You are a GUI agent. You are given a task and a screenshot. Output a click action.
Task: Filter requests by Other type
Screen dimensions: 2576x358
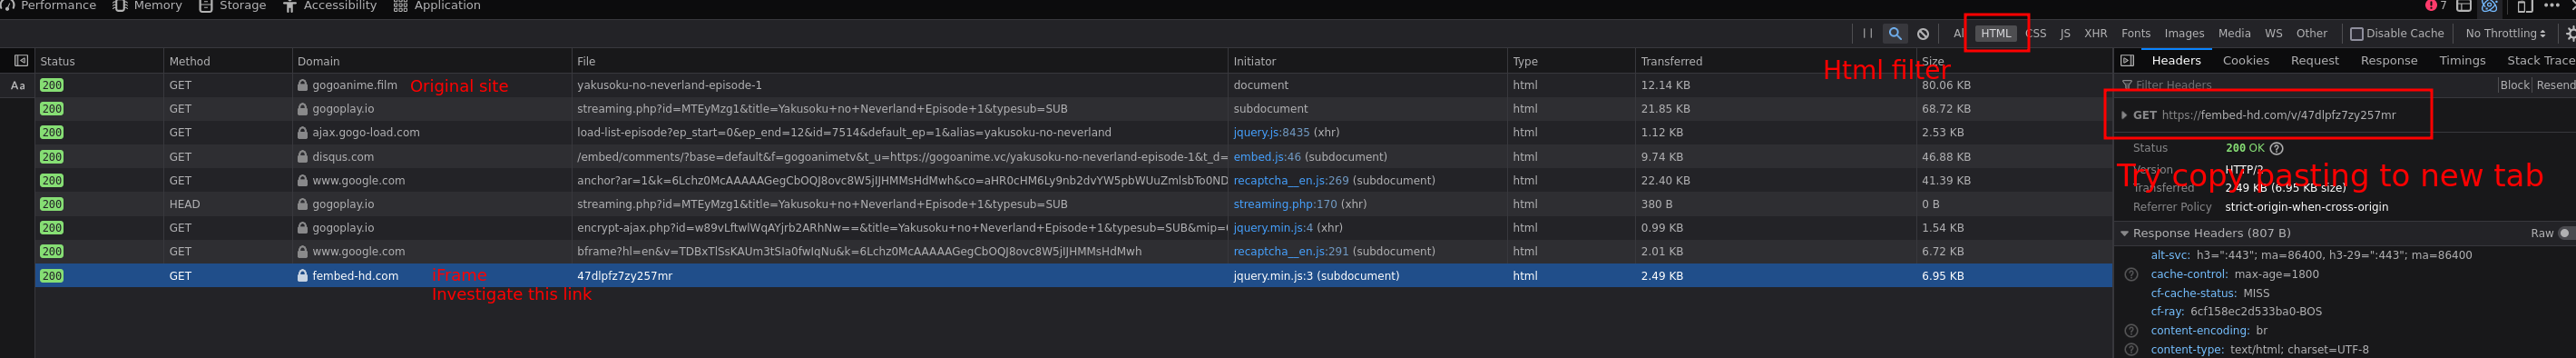point(2312,34)
